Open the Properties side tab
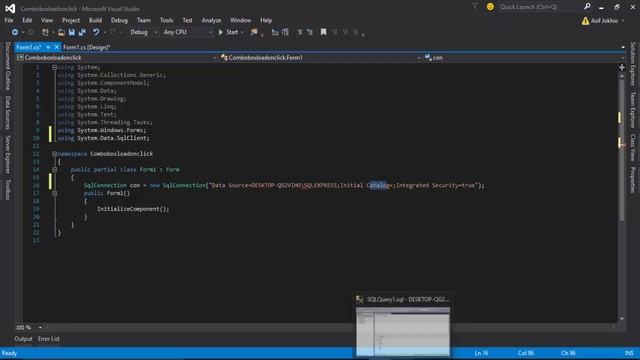 pos(633,180)
